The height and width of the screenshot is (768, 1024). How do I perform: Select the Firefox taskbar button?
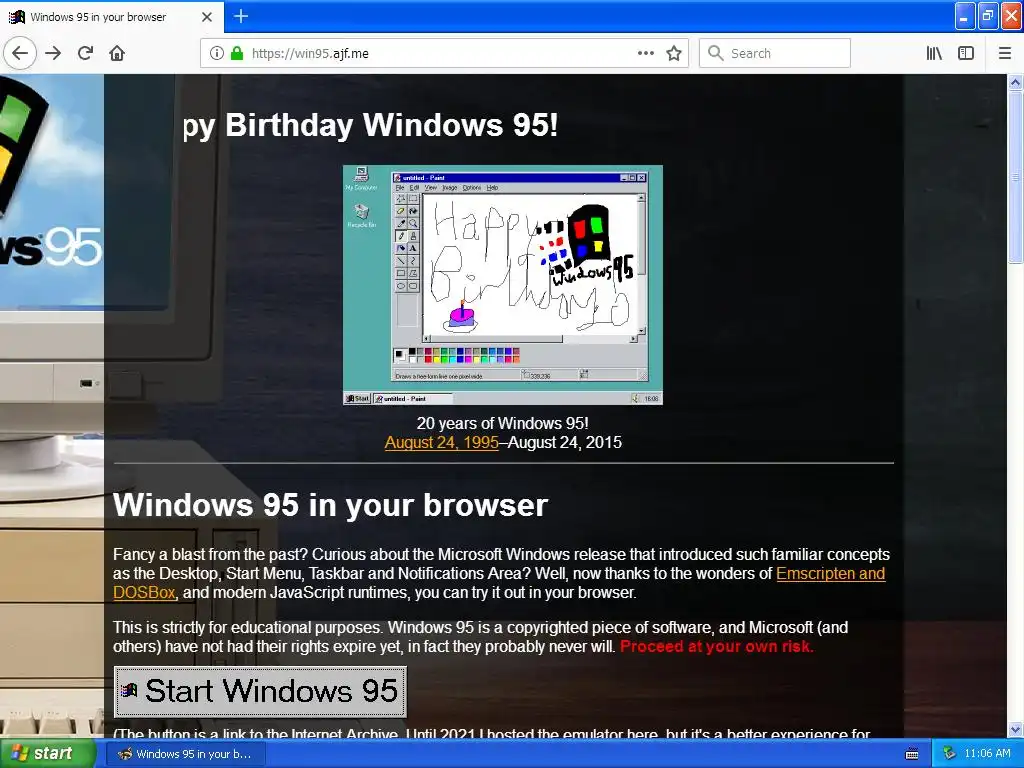click(184, 754)
